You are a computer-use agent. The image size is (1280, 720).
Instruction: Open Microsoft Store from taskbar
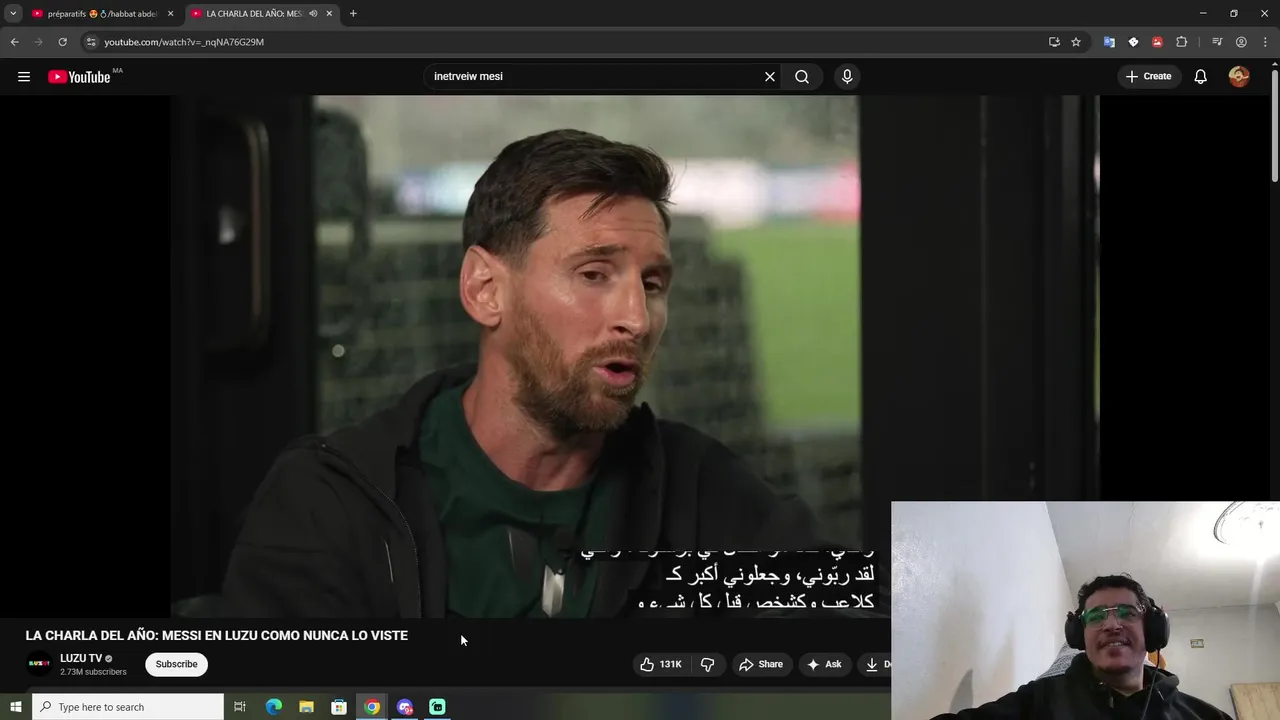tap(339, 707)
